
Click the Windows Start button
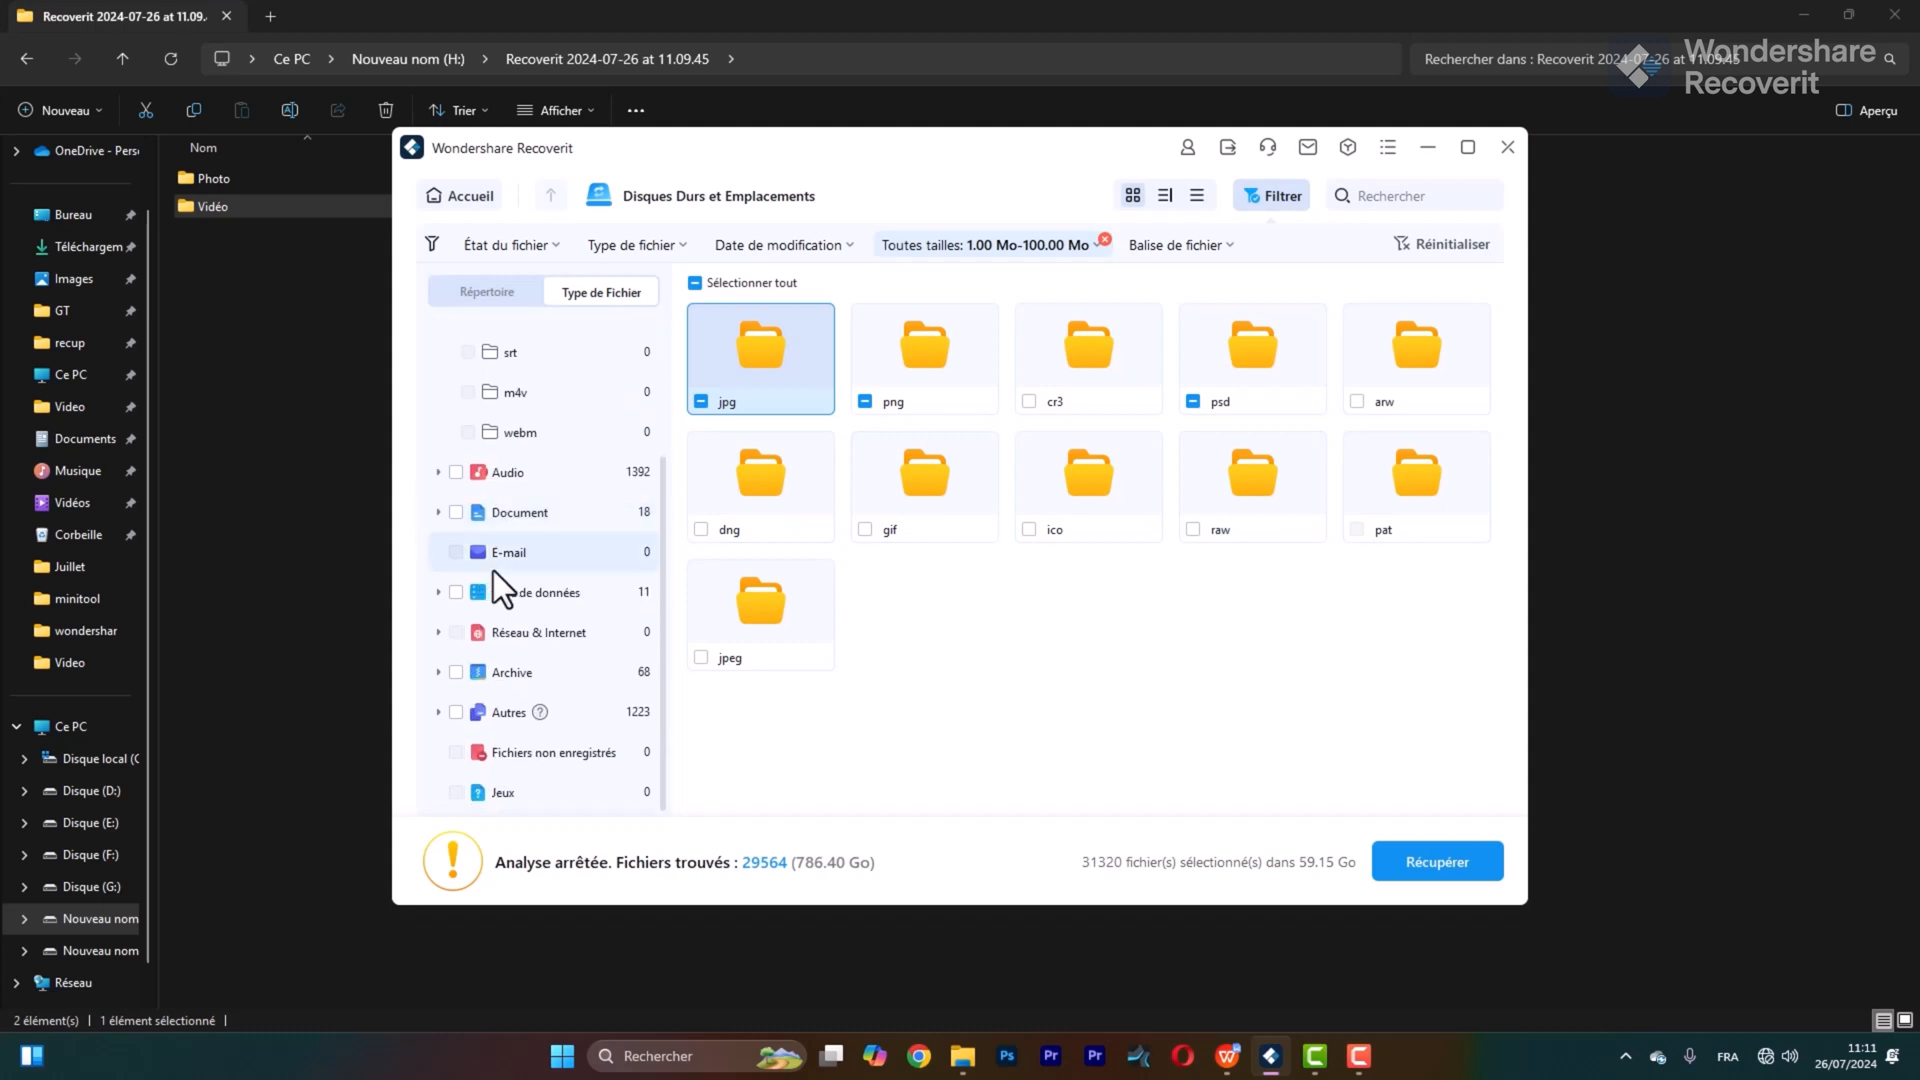pos(563,1056)
